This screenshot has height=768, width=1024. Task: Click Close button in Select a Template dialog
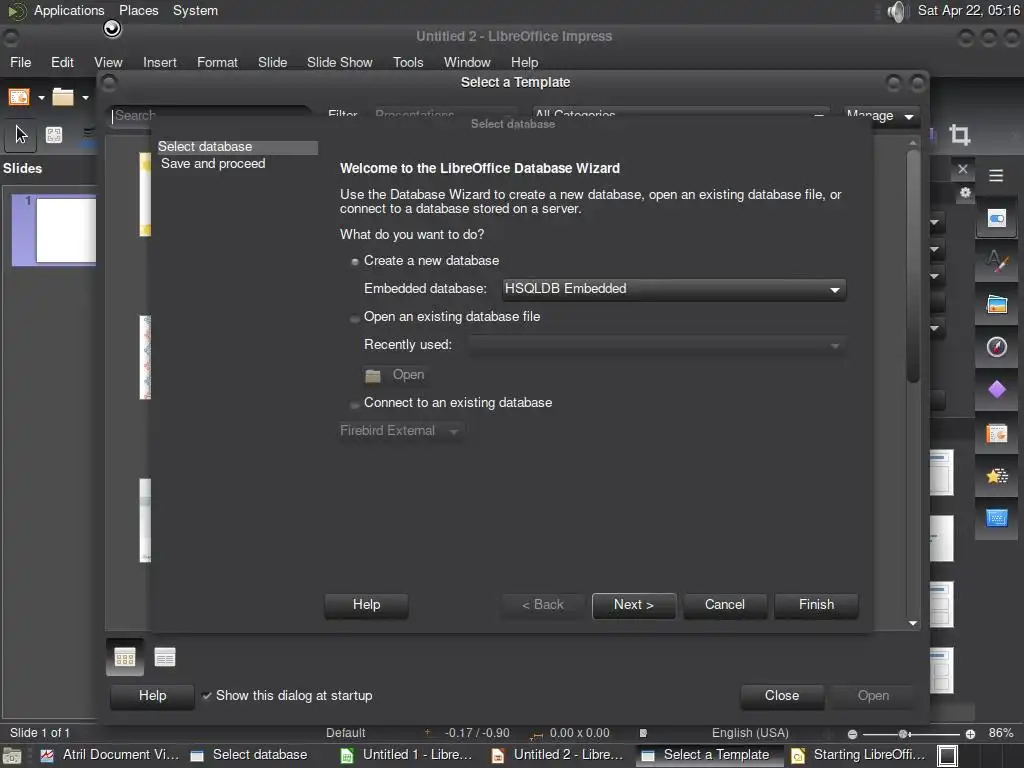[782, 696]
